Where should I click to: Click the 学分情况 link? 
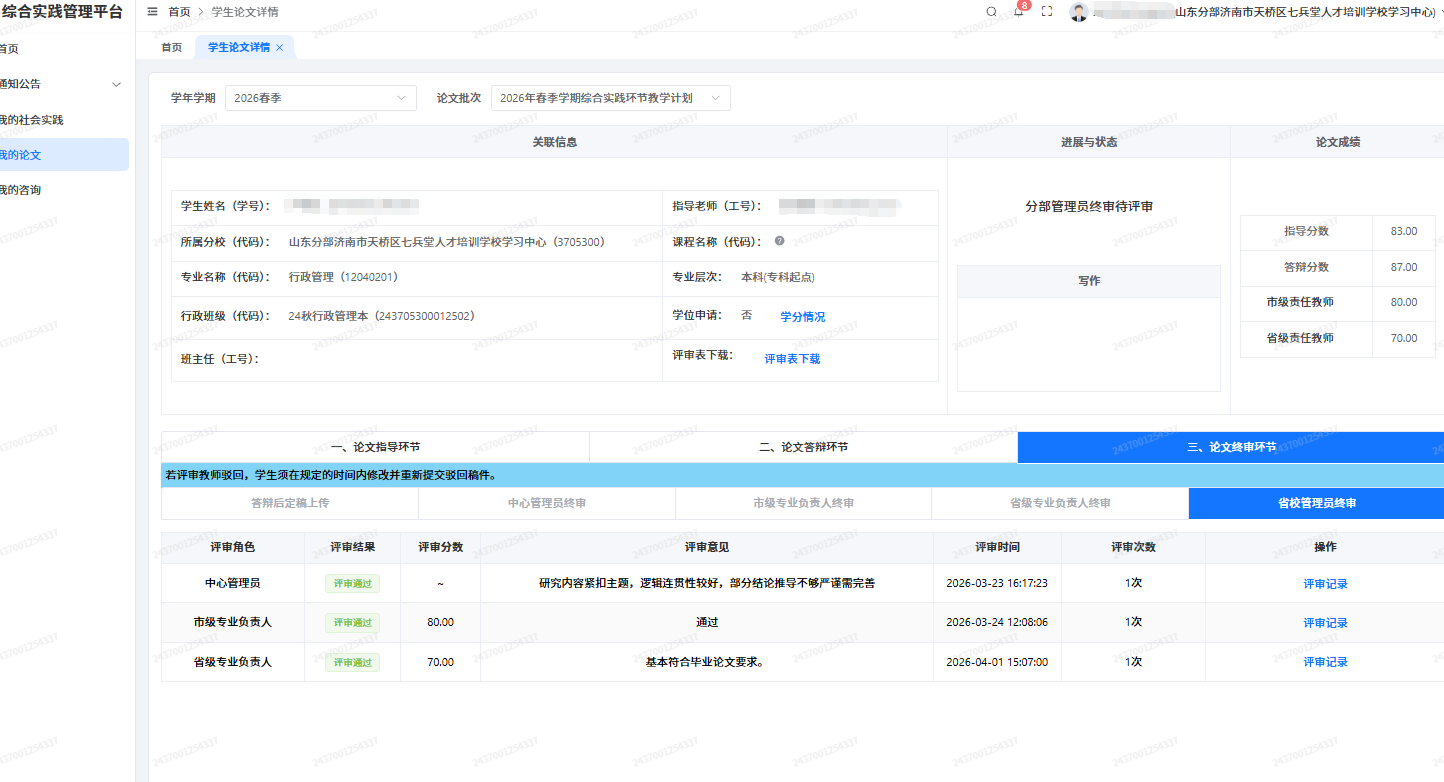[x=803, y=317]
